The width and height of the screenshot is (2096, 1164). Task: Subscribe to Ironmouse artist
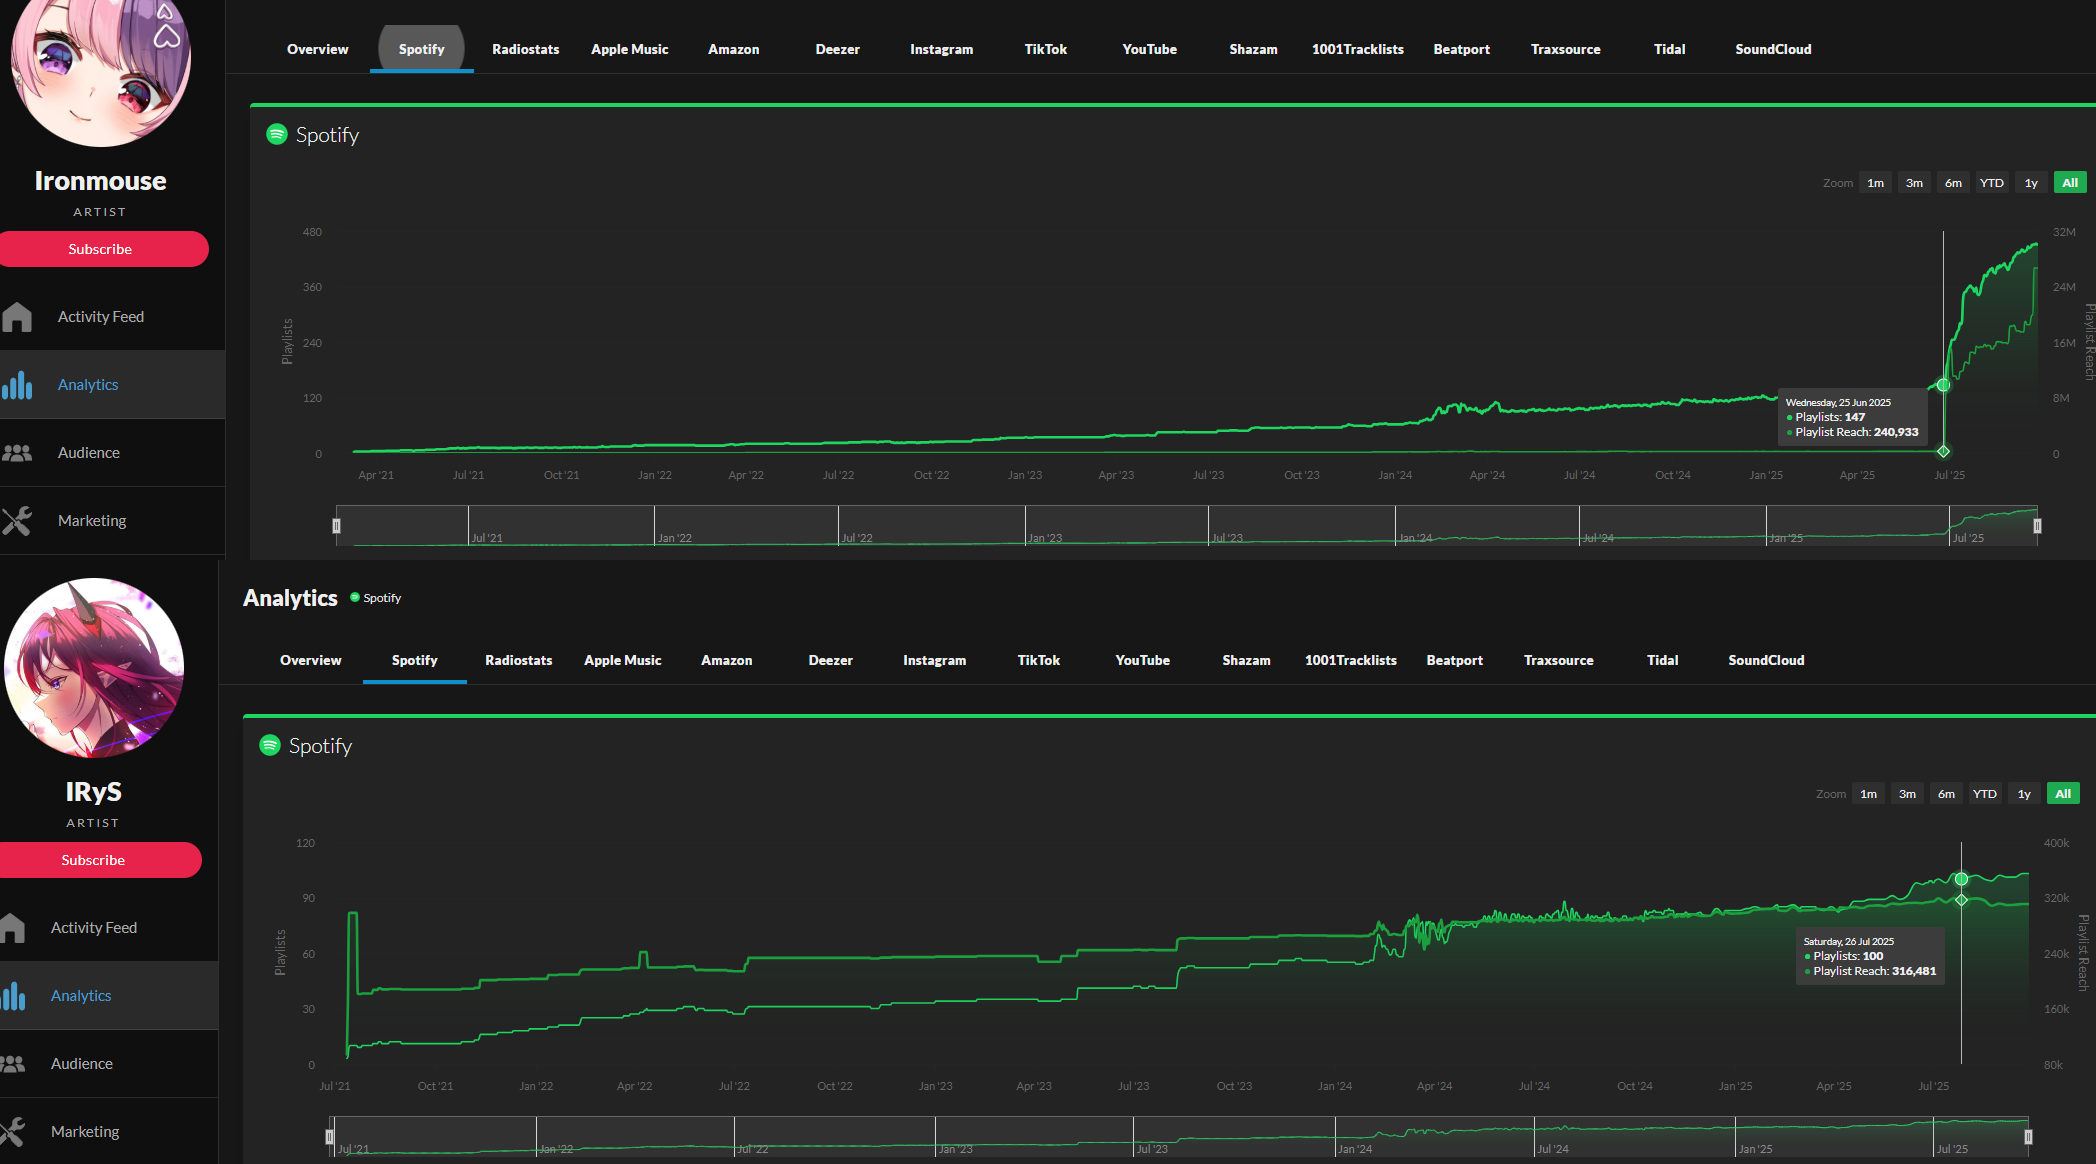click(x=100, y=249)
